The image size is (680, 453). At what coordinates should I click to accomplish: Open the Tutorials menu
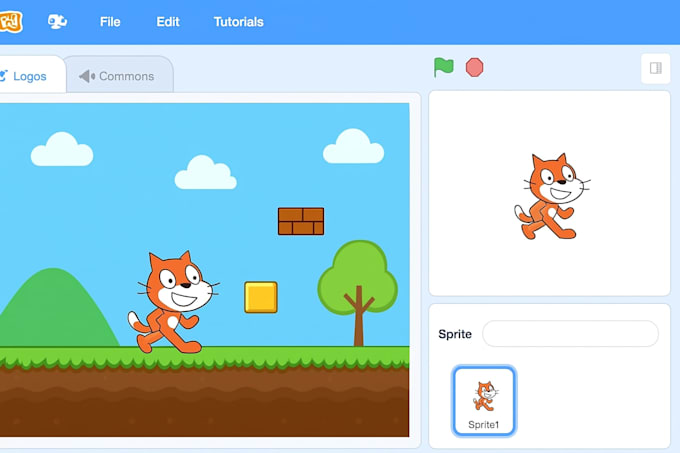(x=239, y=22)
